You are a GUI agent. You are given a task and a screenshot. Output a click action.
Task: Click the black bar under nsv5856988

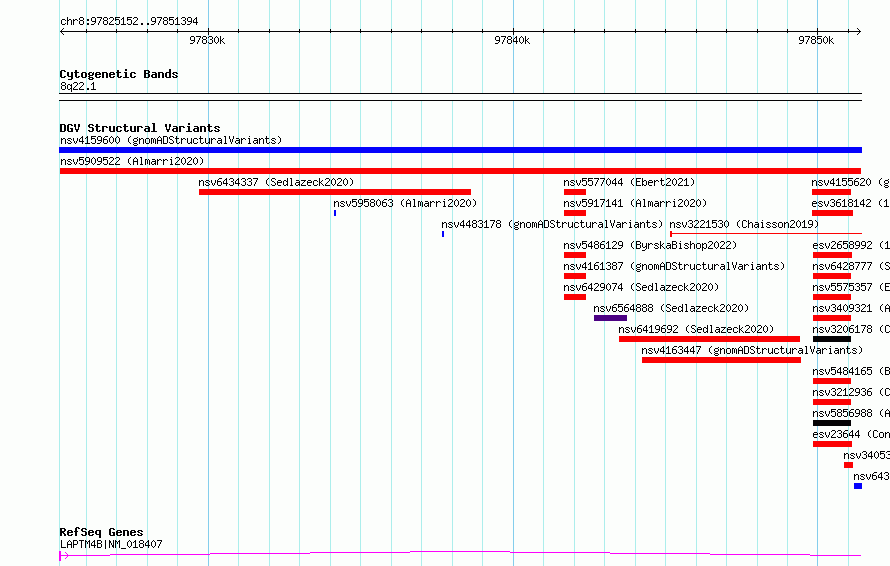(x=832, y=423)
